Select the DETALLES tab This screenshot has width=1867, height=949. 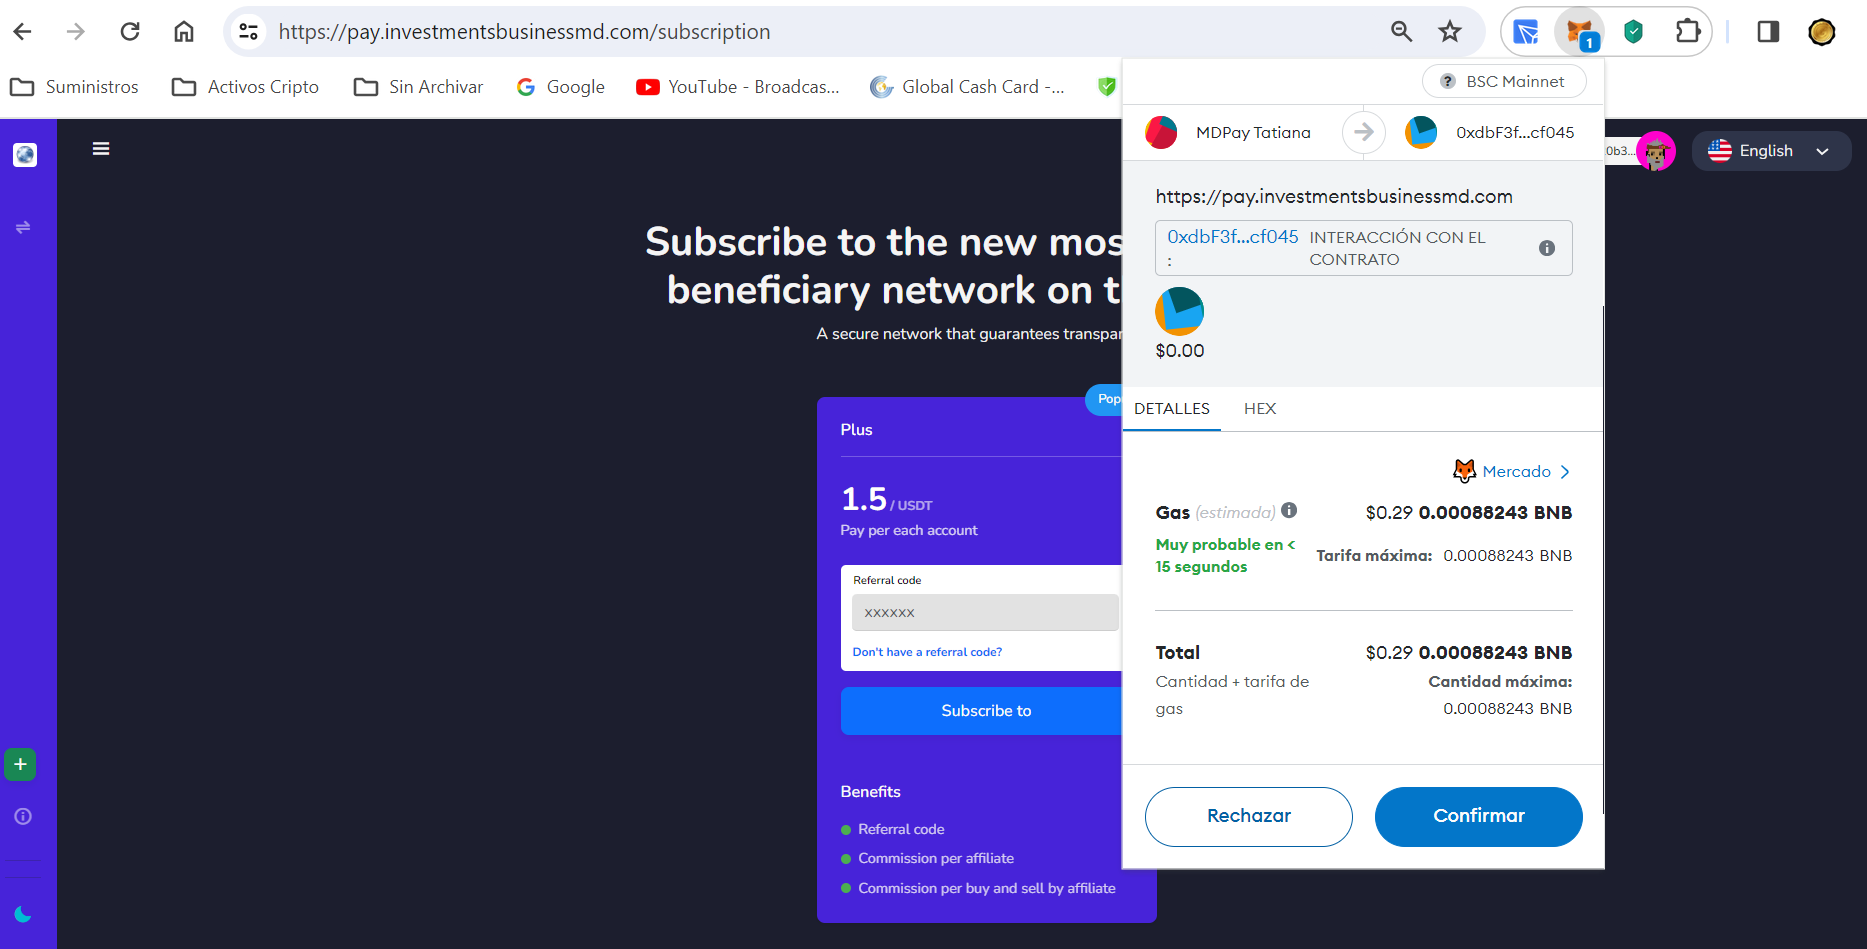pyautogui.click(x=1172, y=408)
